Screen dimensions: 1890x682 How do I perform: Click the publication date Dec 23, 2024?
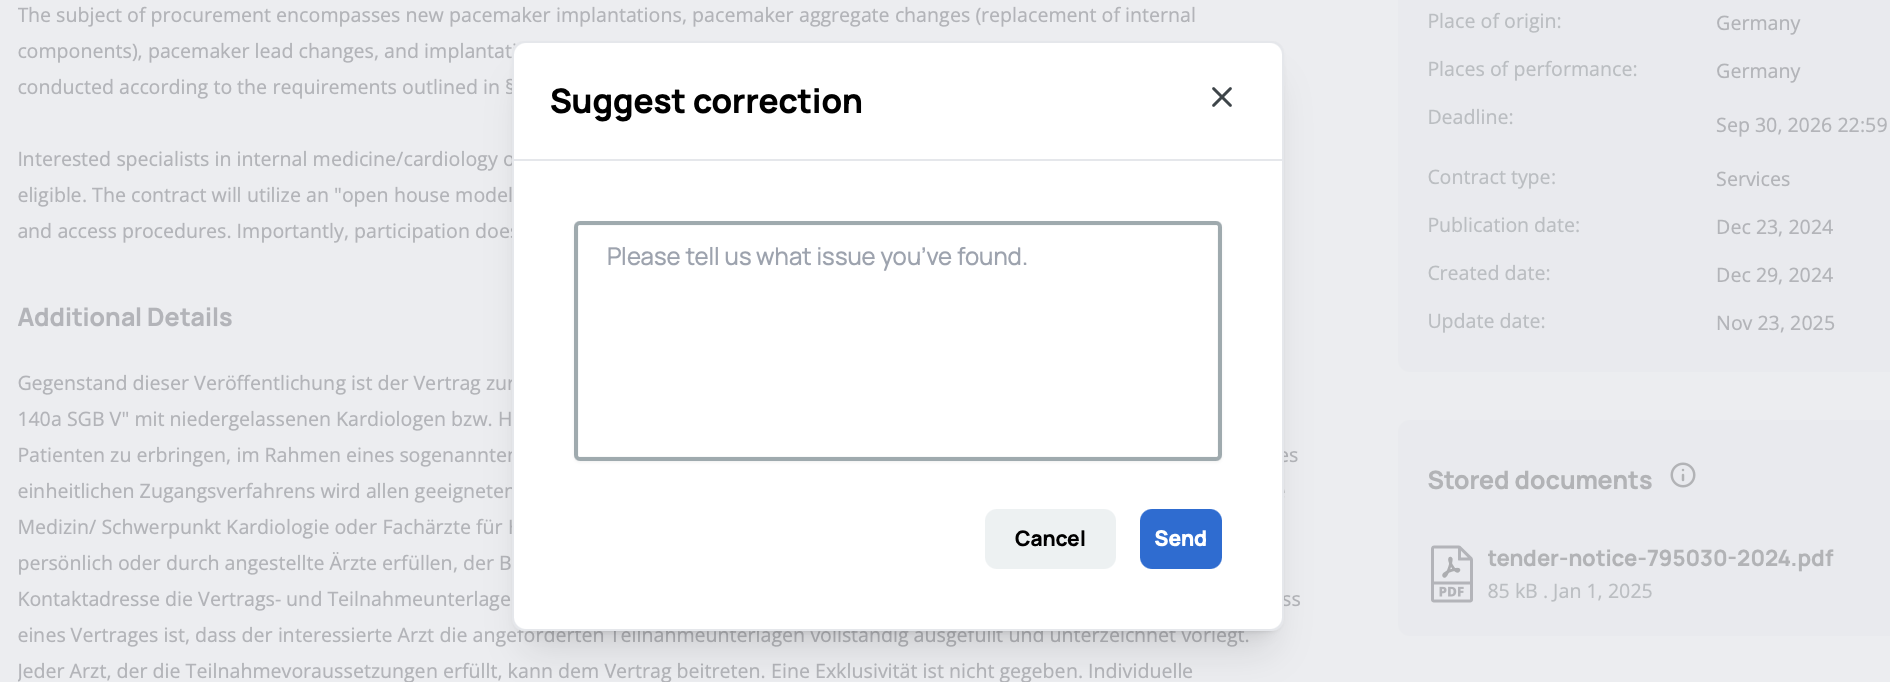[1774, 227]
